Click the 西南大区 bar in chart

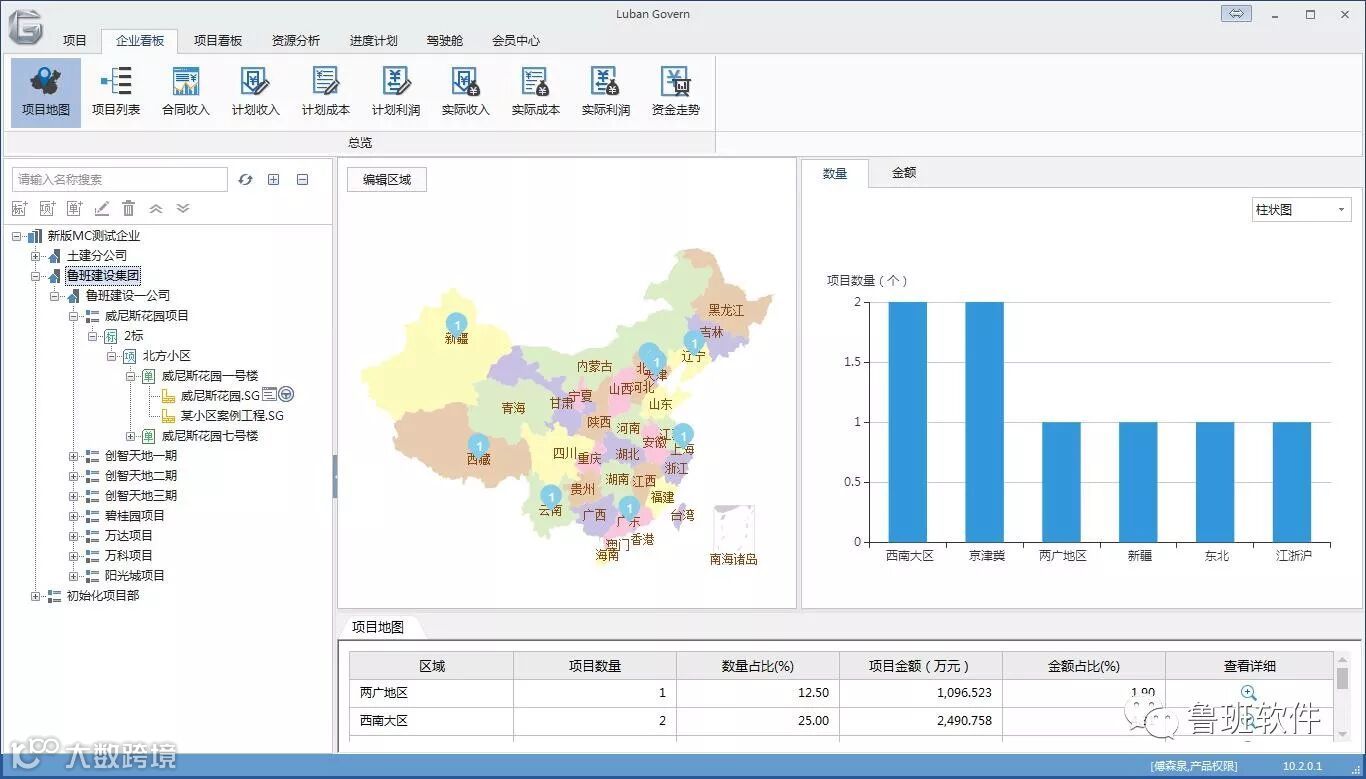click(908, 422)
